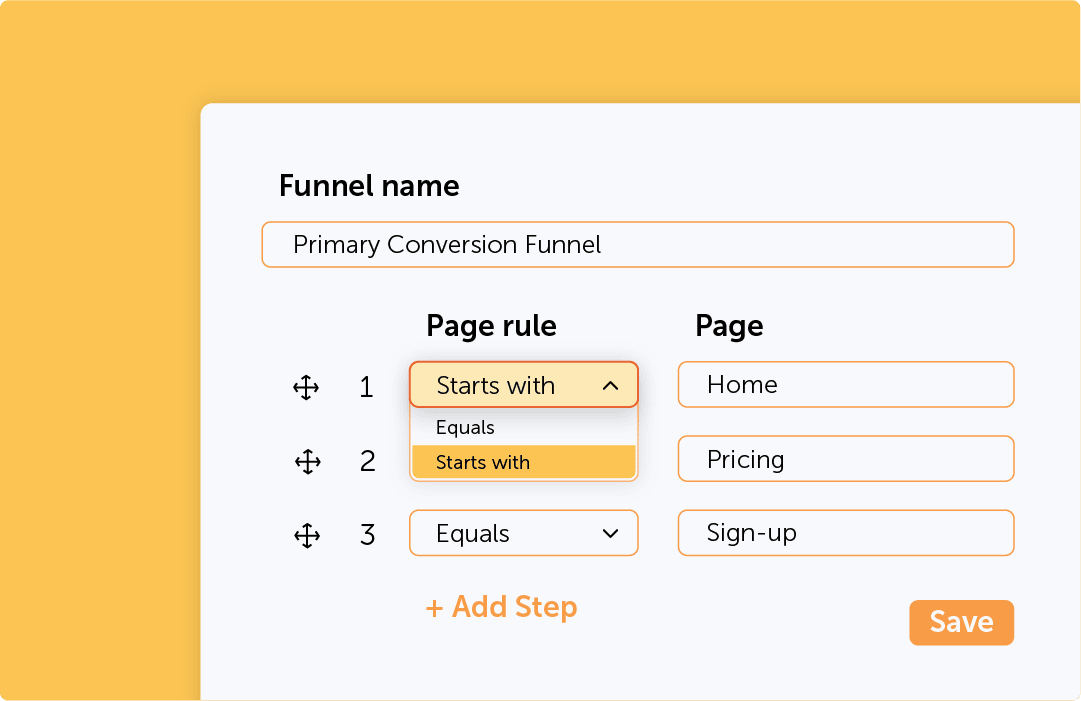Viewport: 1081px width, 701px height.
Task: Click step number 1 label
Action: tap(366, 387)
